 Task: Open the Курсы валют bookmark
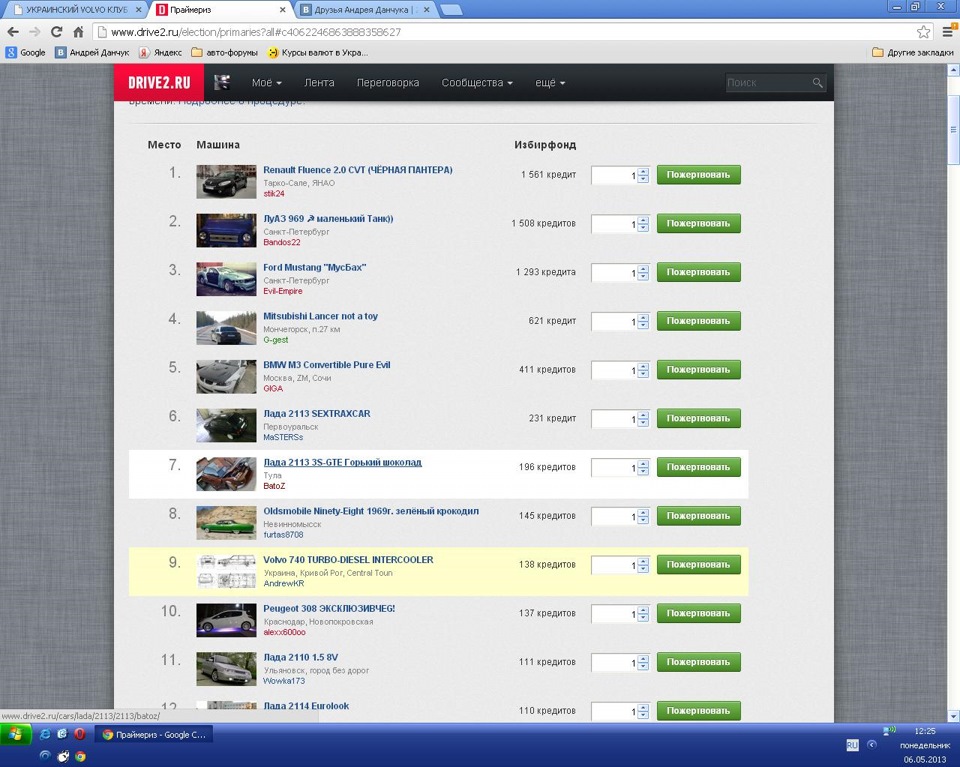(x=318, y=53)
